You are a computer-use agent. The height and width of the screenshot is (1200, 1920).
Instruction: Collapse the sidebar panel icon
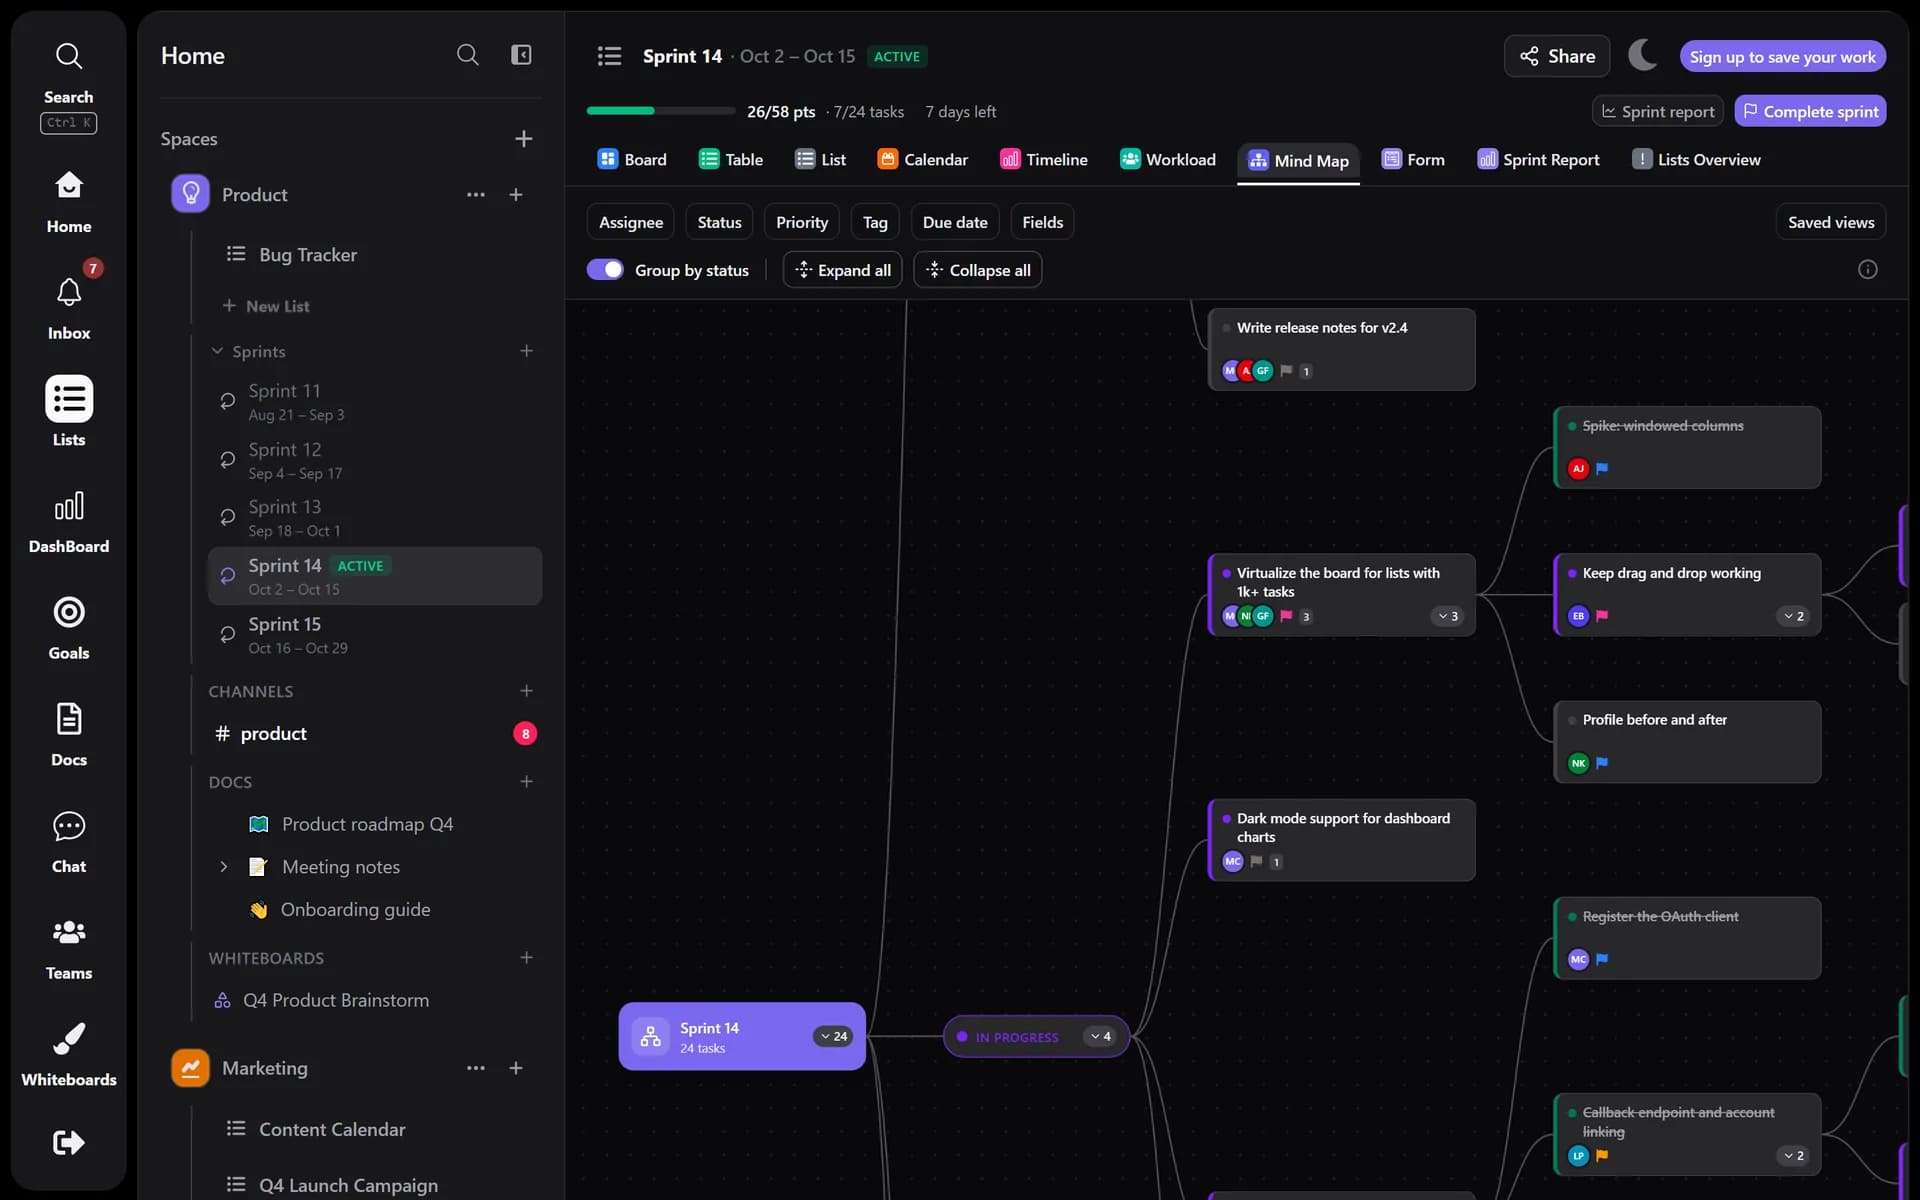coord(521,55)
